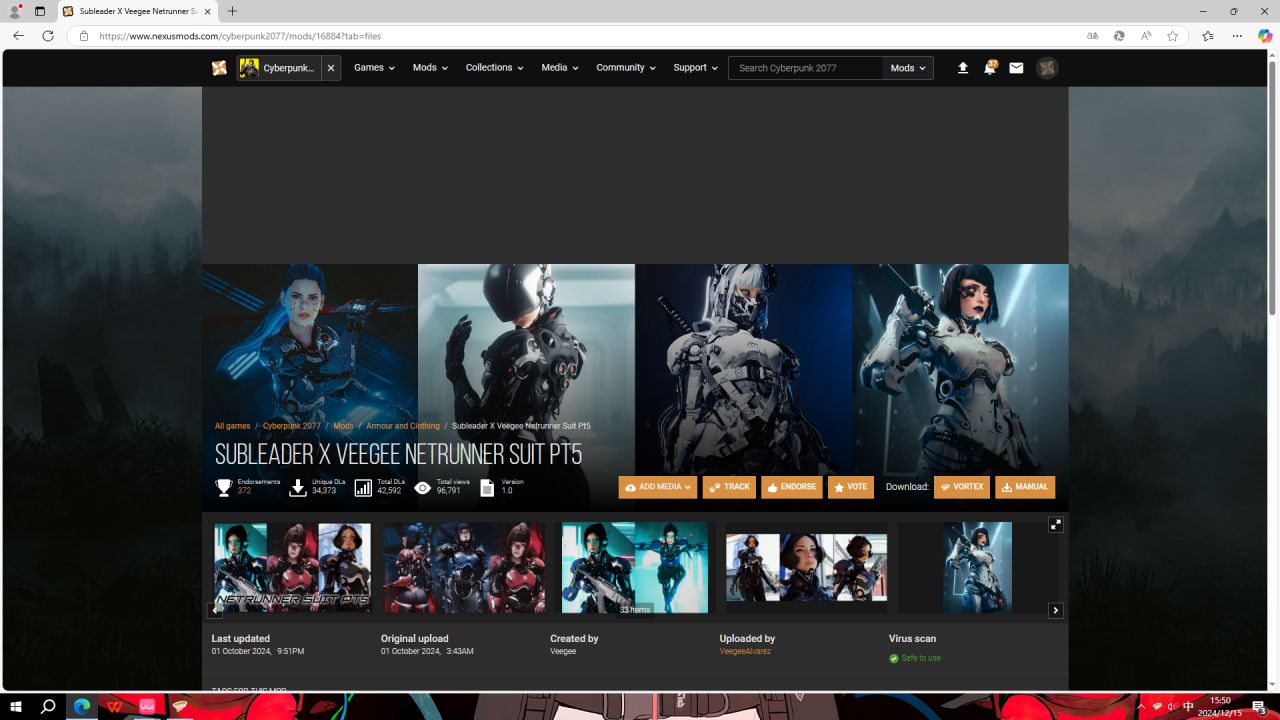Viewport: 1280px width, 720px height.
Task: Open the fourth gallery collage thumbnail
Action: (806, 567)
